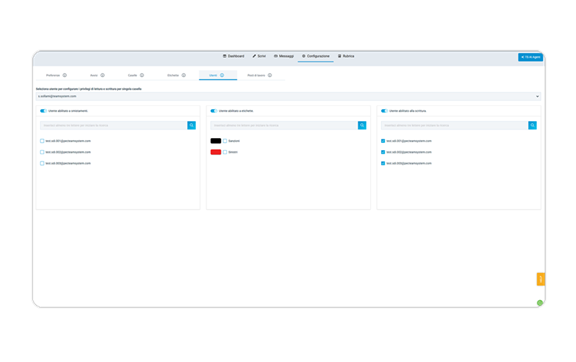Viewport: 576px width, 362px height.
Task: Switch to the Posti di lavoro tab
Action: click(256, 75)
